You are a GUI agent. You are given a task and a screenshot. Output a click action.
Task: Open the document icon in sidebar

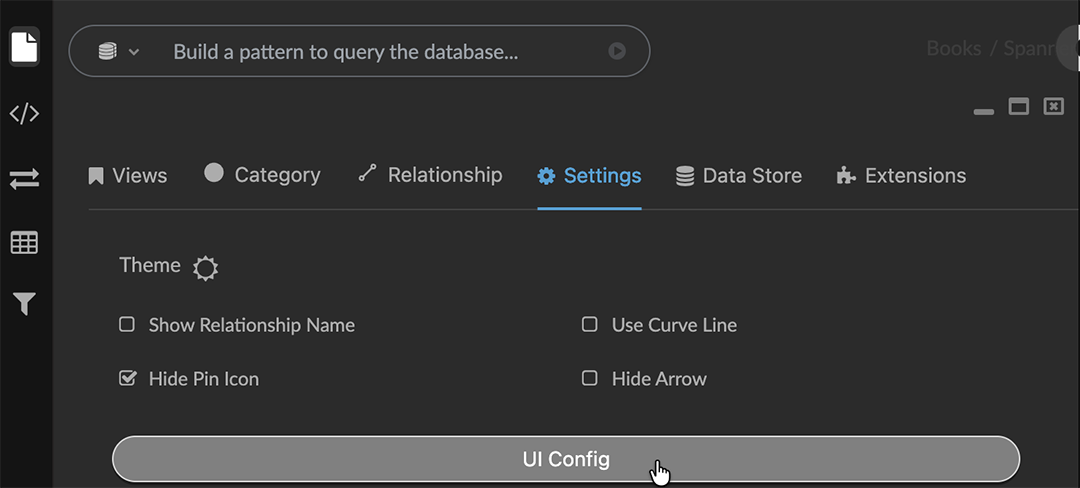click(x=24, y=47)
